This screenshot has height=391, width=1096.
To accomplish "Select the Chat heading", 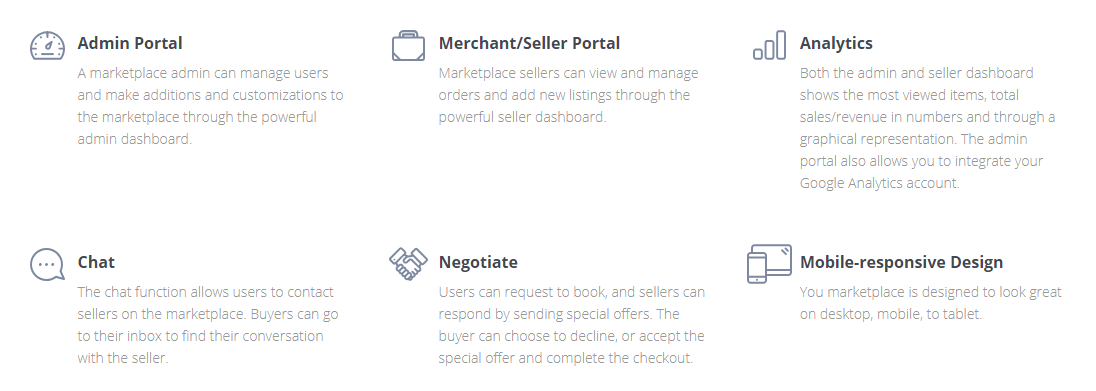I will (x=96, y=262).
